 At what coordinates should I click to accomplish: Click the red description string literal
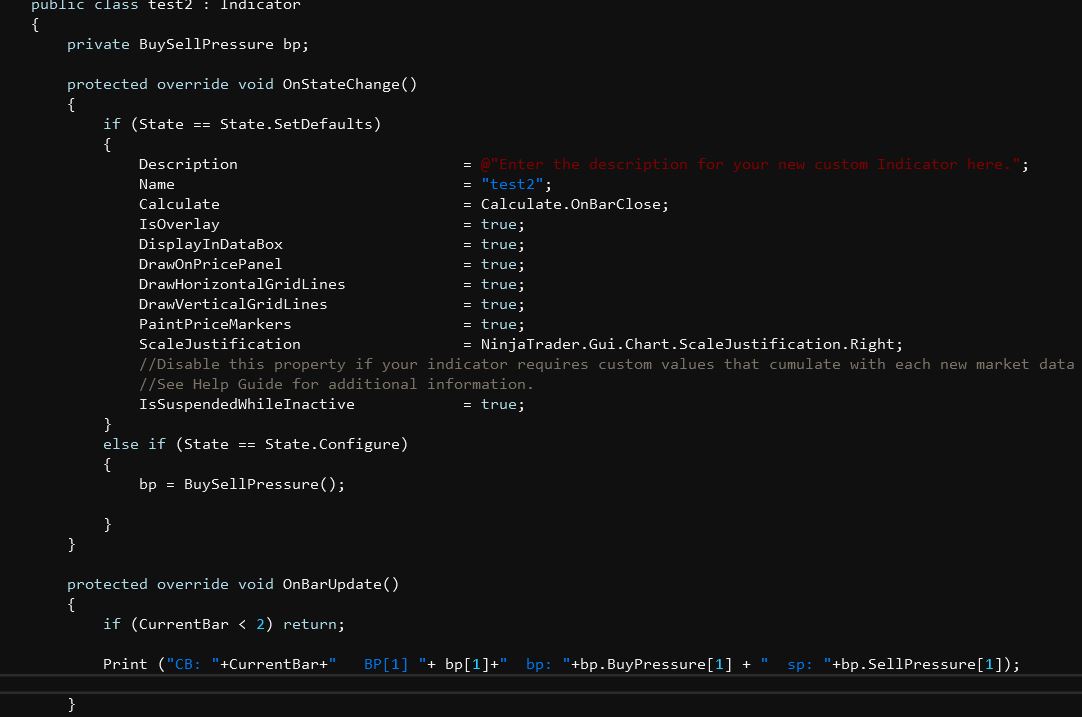point(750,164)
